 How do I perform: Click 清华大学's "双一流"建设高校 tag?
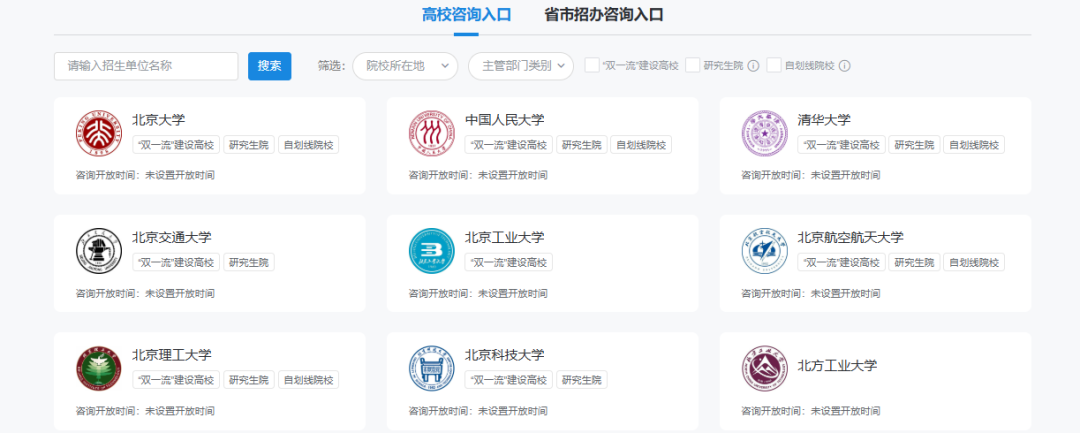842,145
